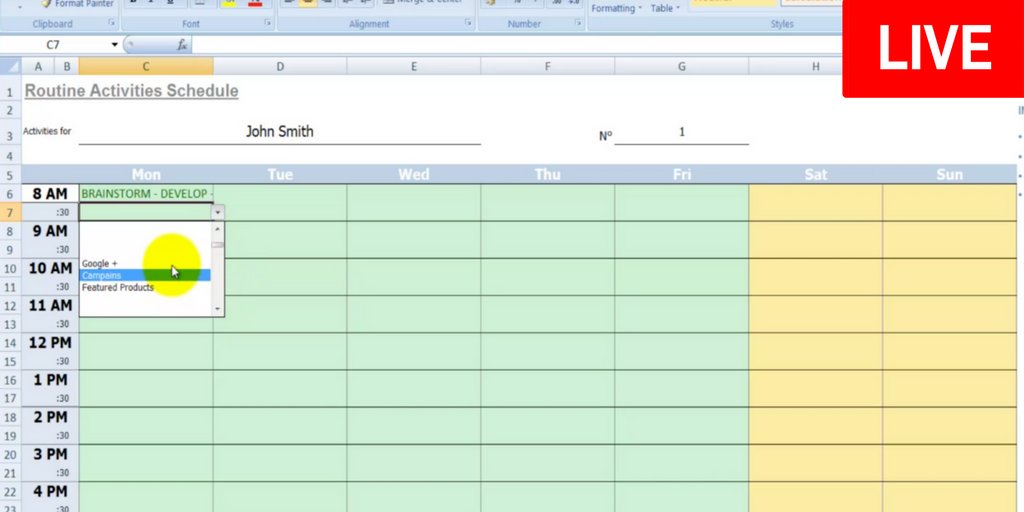Viewport: 1024px width, 512px height.
Task: Select column E header
Action: (413, 66)
